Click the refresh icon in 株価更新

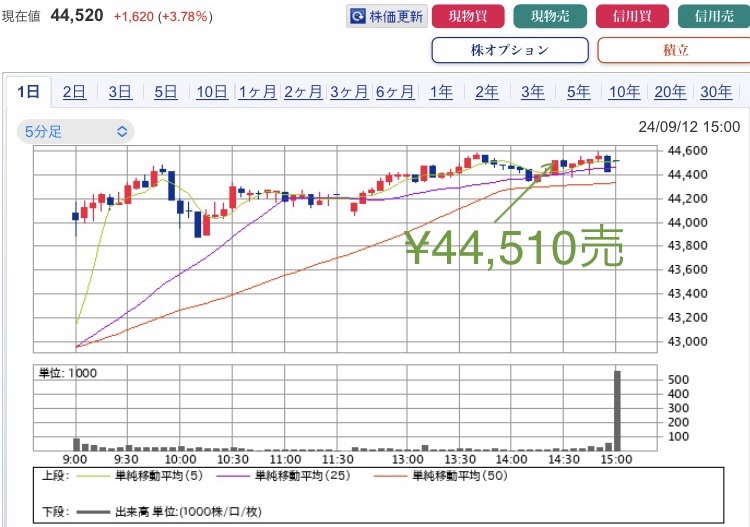click(358, 16)
